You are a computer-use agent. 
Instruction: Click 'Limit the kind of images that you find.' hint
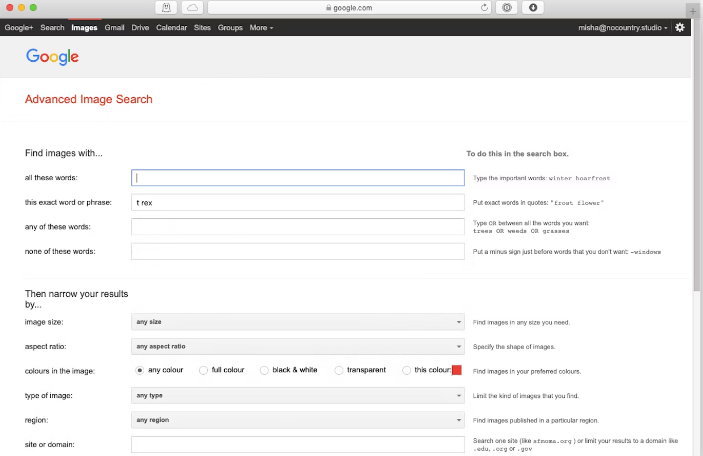click(526, 396)
